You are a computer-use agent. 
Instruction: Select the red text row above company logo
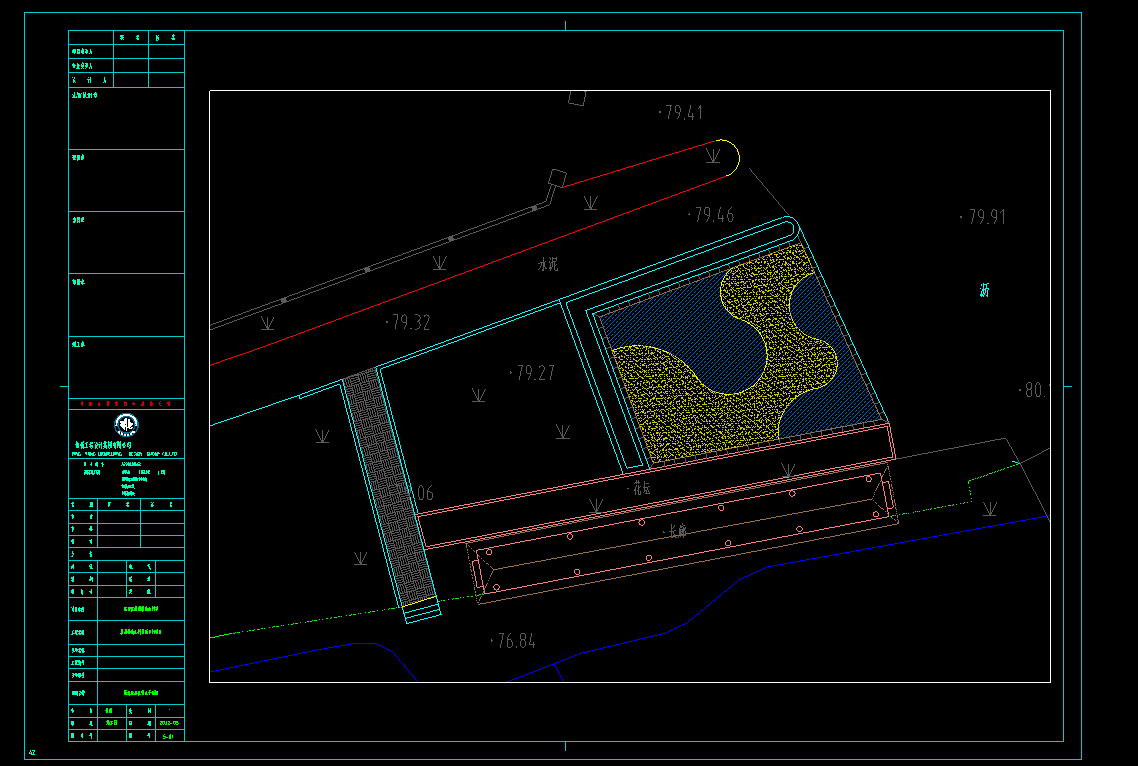click(x=126, y=403)
